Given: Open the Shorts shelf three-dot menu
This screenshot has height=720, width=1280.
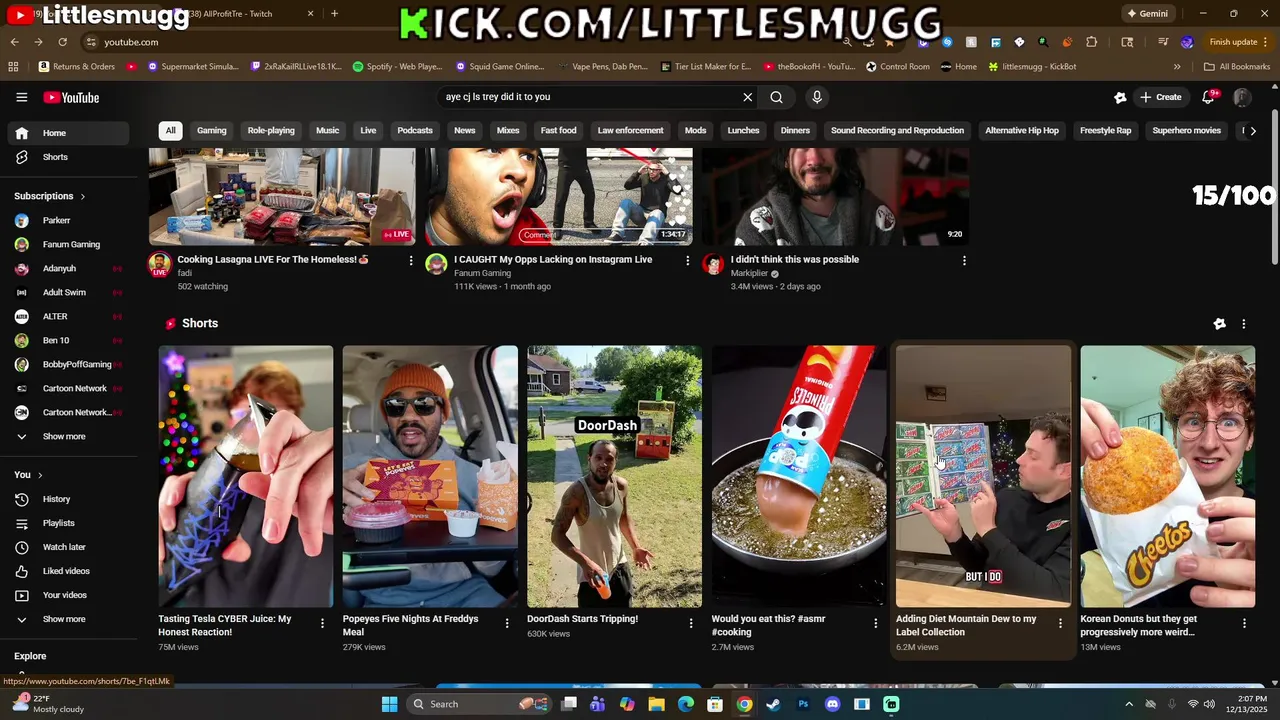Looking at the screenshot, I should (x=1243, y=324).
